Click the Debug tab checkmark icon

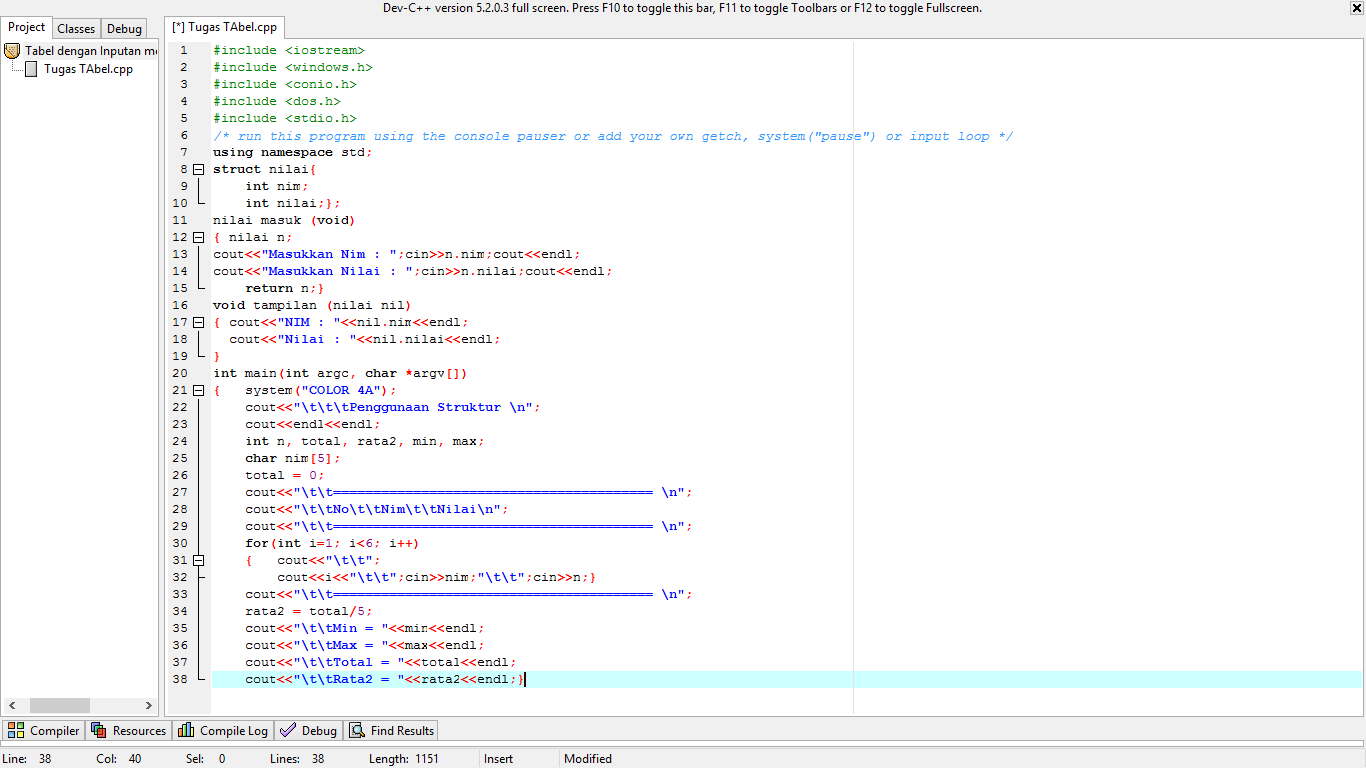click(x=288, y=731)
